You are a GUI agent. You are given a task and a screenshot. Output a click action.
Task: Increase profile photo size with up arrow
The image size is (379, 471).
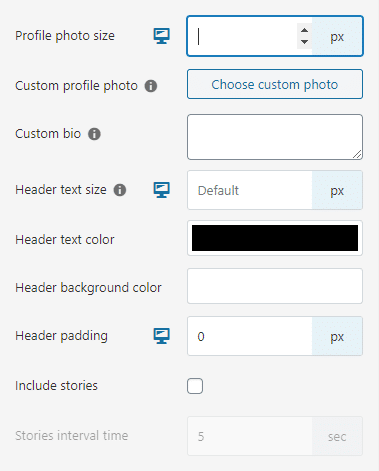pos(304,30)
